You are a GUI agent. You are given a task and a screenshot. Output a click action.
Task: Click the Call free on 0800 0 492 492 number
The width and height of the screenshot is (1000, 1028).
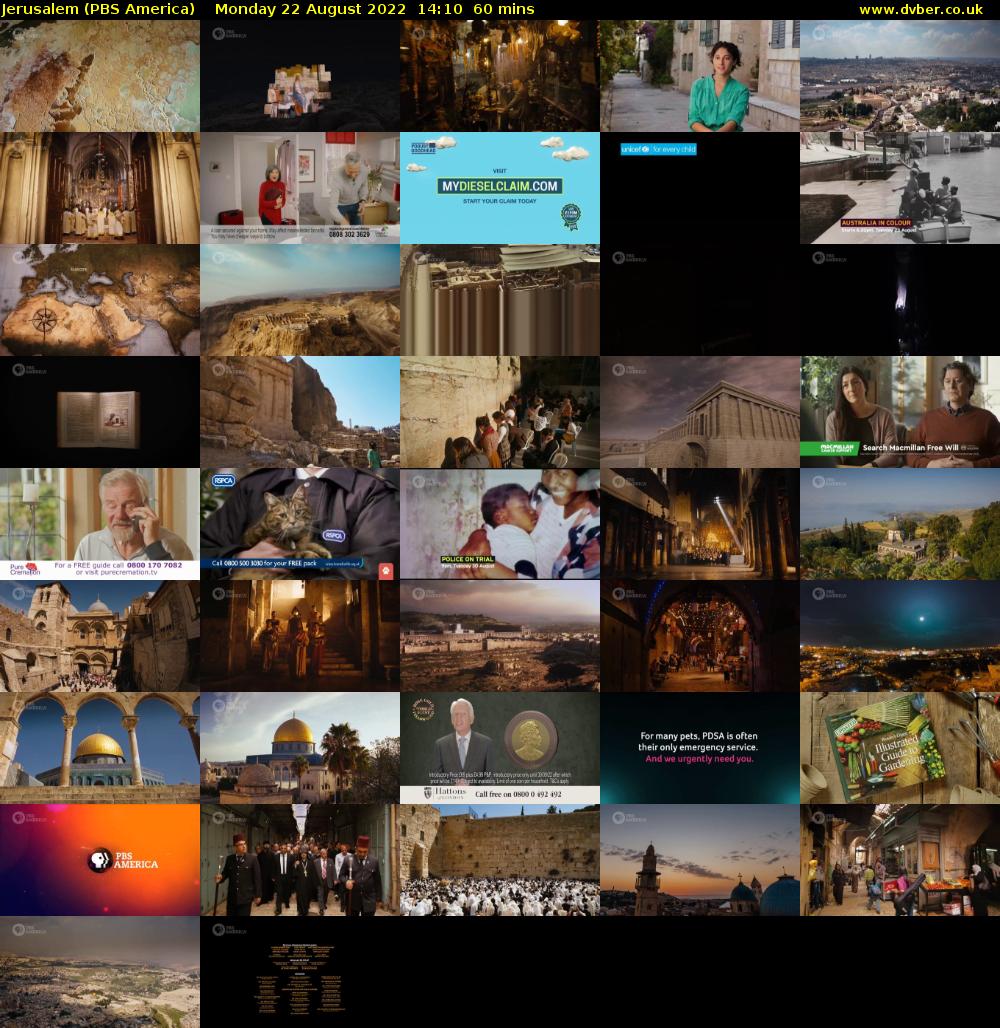pyautogui.click(x=520, y=793)
